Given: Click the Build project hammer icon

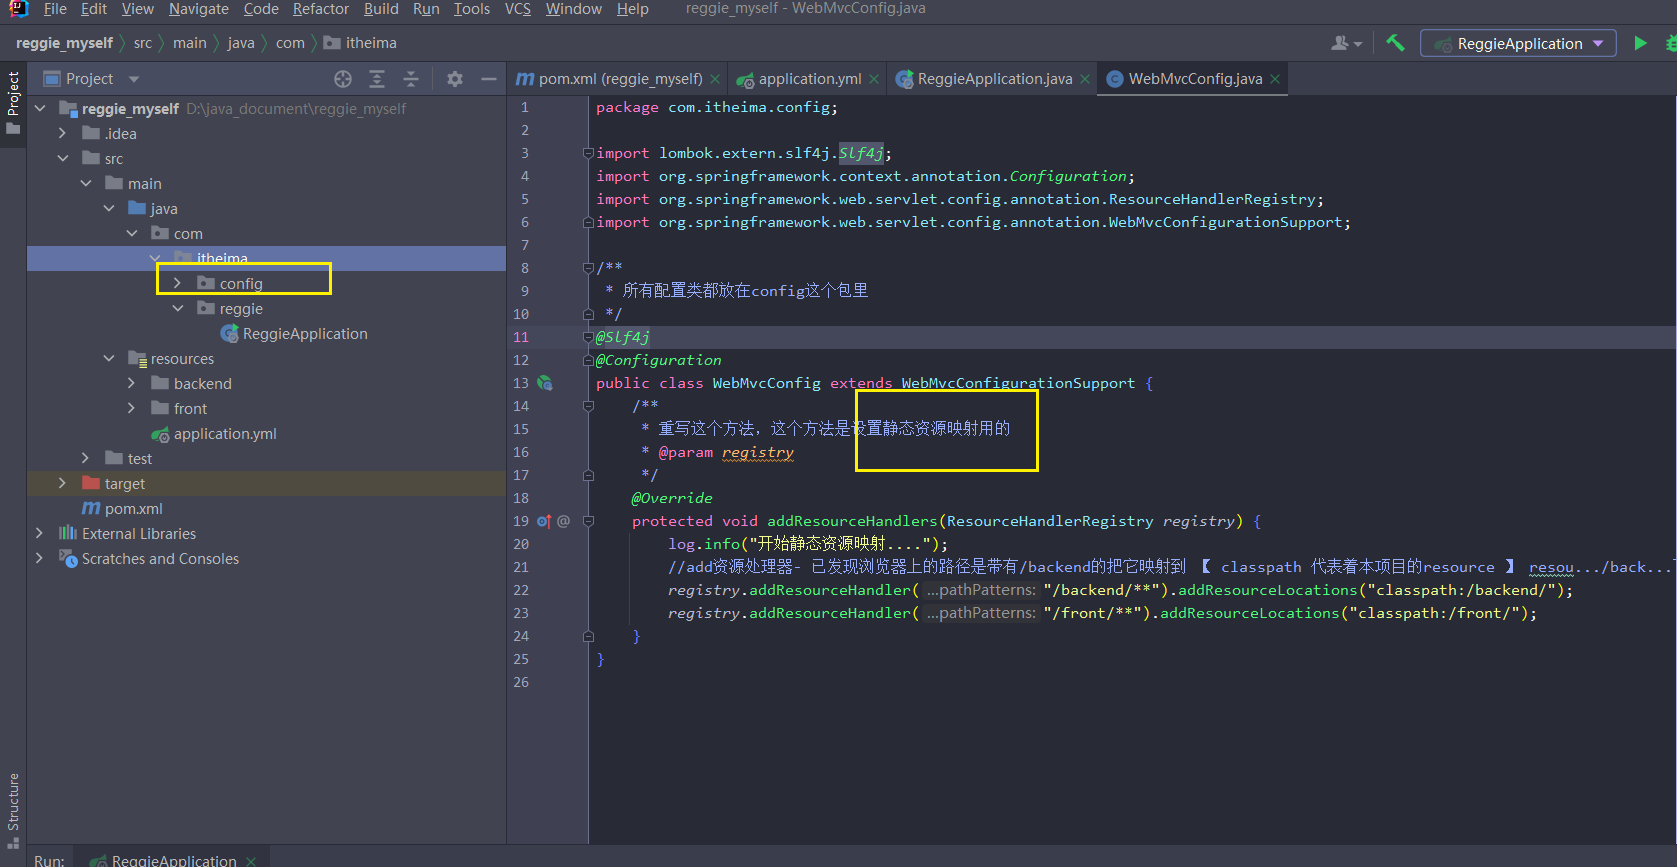Looking at the screenshot, I should pyautogui.click(x=1395, y=43).
